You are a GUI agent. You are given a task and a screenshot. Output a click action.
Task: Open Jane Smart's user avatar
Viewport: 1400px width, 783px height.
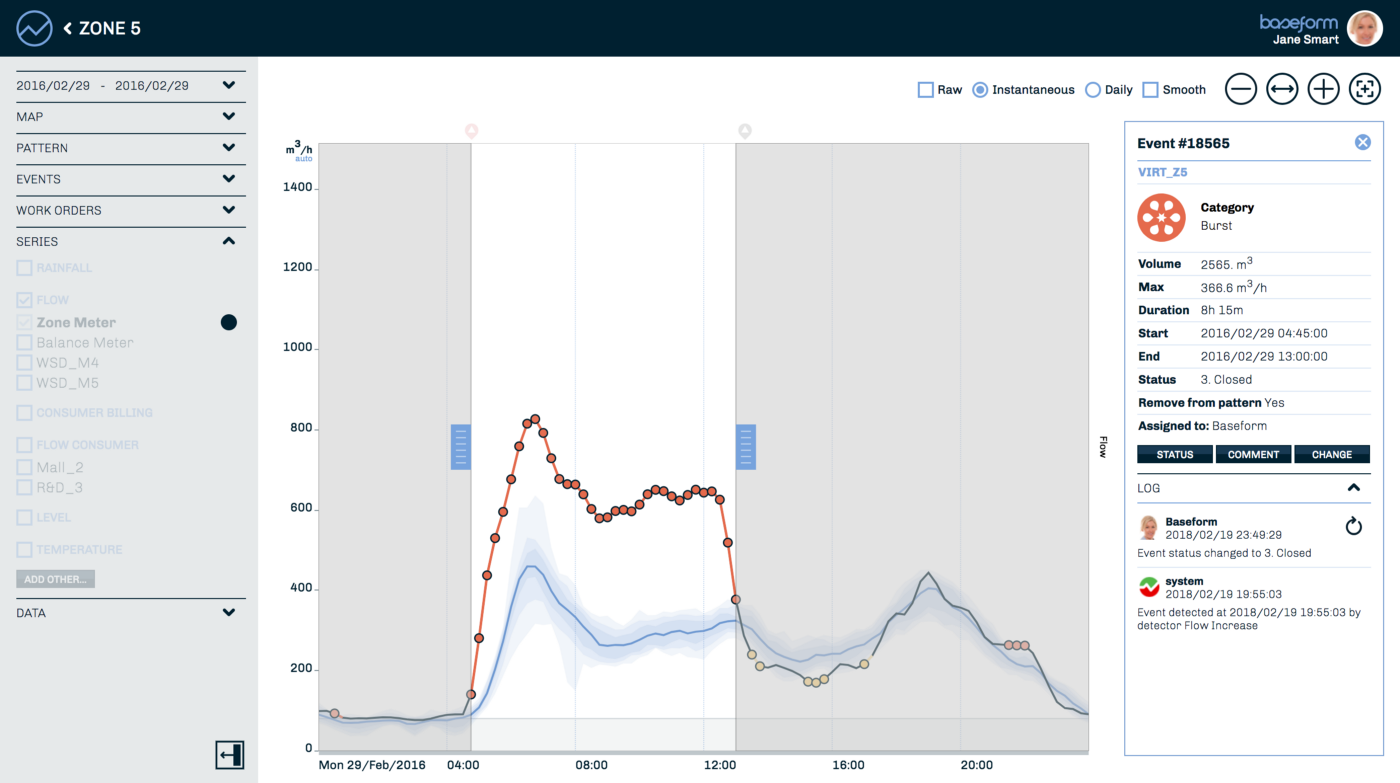coord(1365,28)
